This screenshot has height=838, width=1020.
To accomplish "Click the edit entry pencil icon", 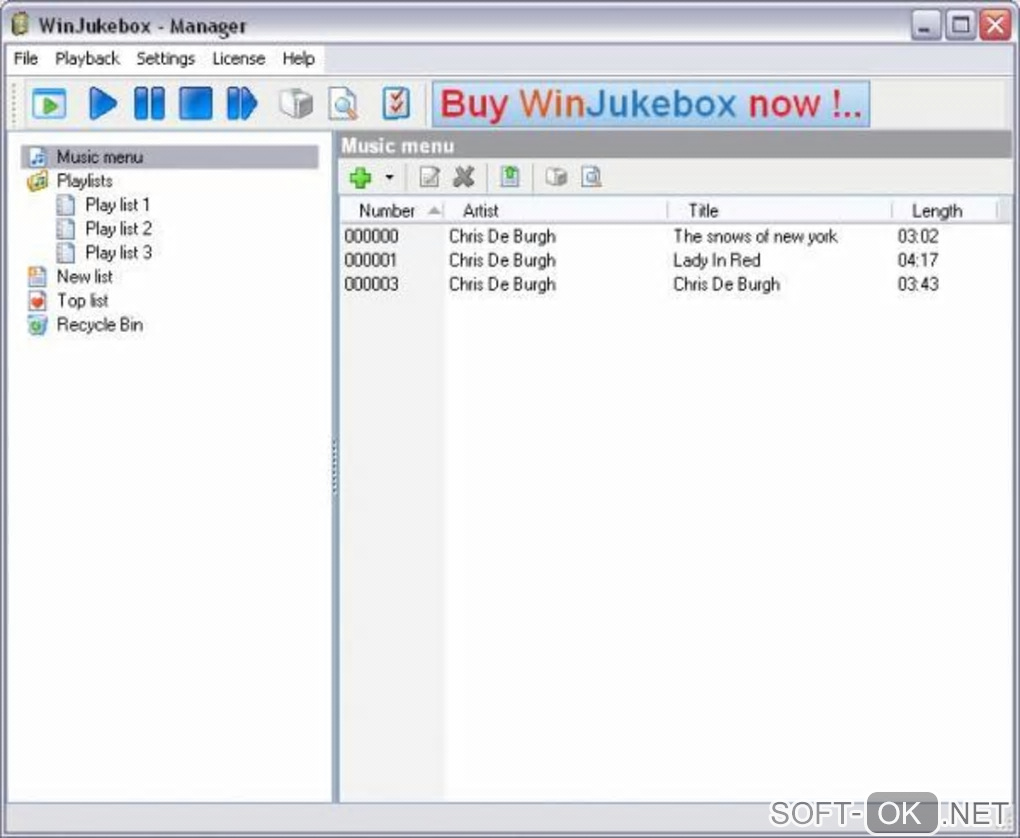I will point(429,177).
